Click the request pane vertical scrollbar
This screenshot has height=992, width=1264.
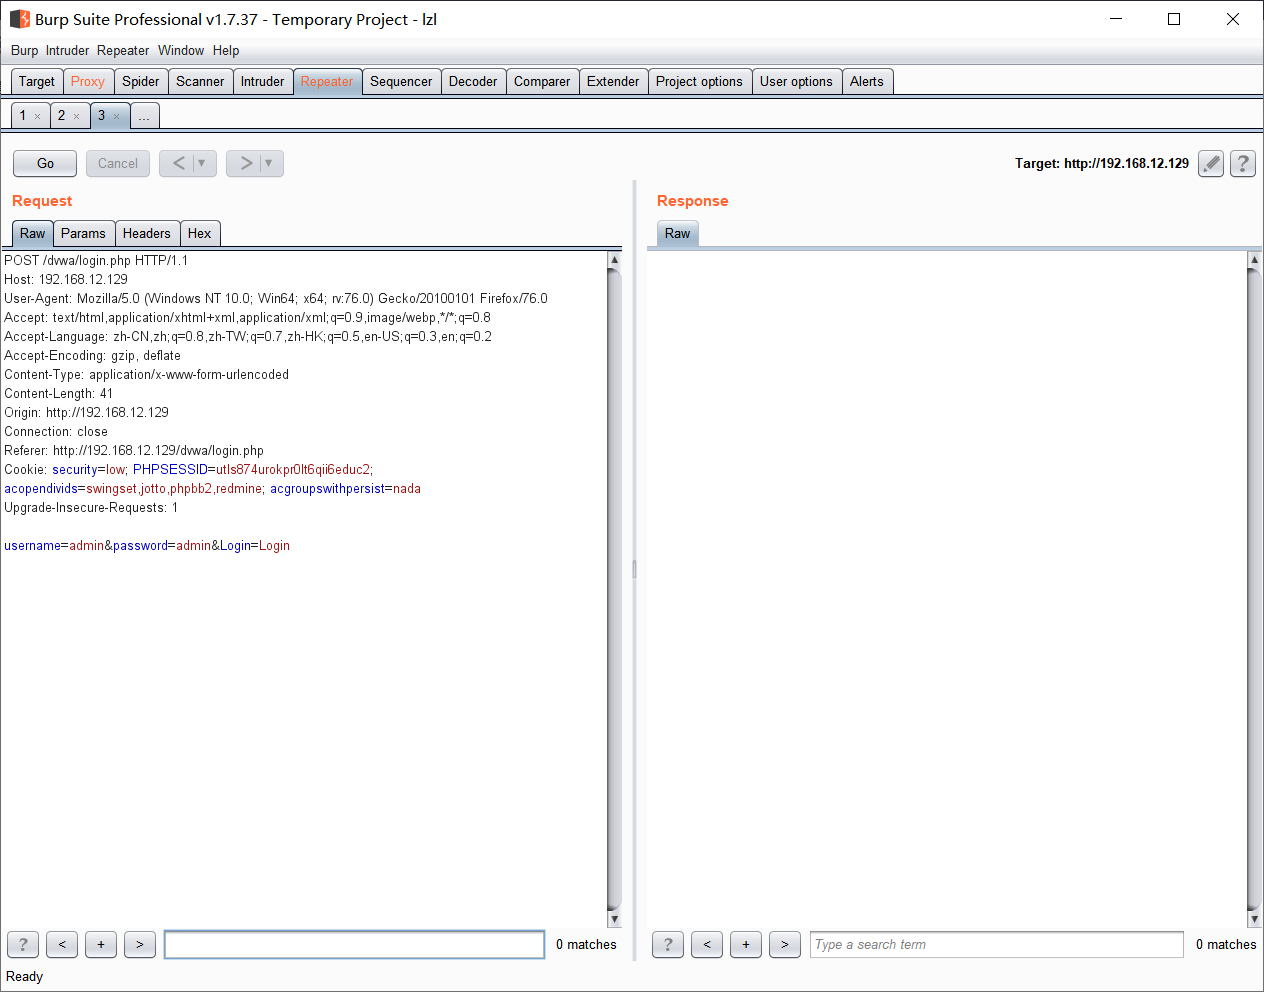(x=614, y=589)
